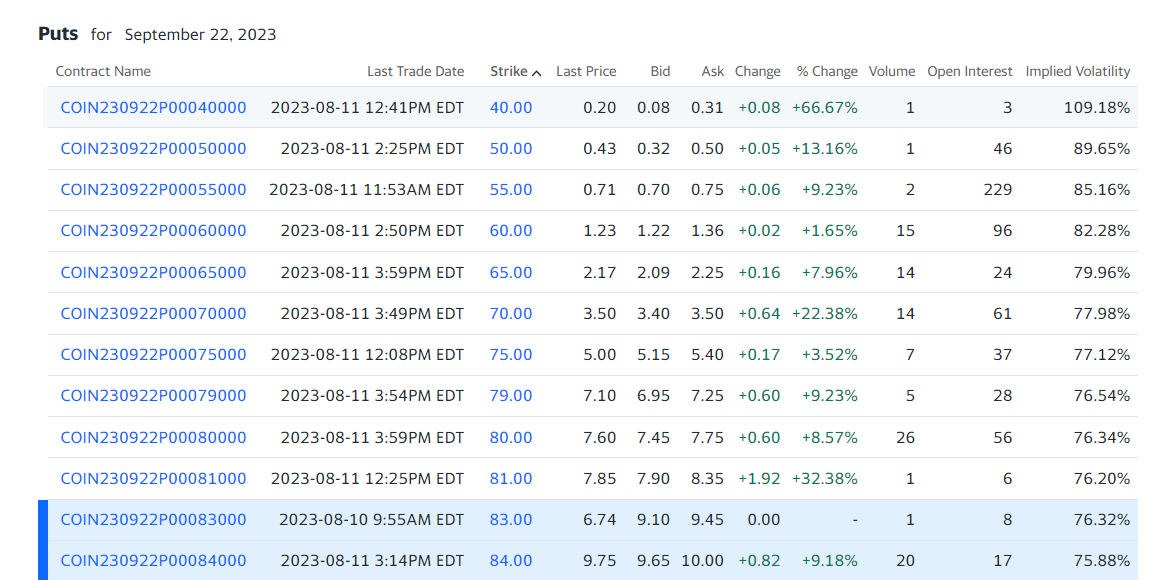Viewport: 1158px width, 580px height.
Task: Open contract COIN230922P00083000
Action: pos(153,519)
